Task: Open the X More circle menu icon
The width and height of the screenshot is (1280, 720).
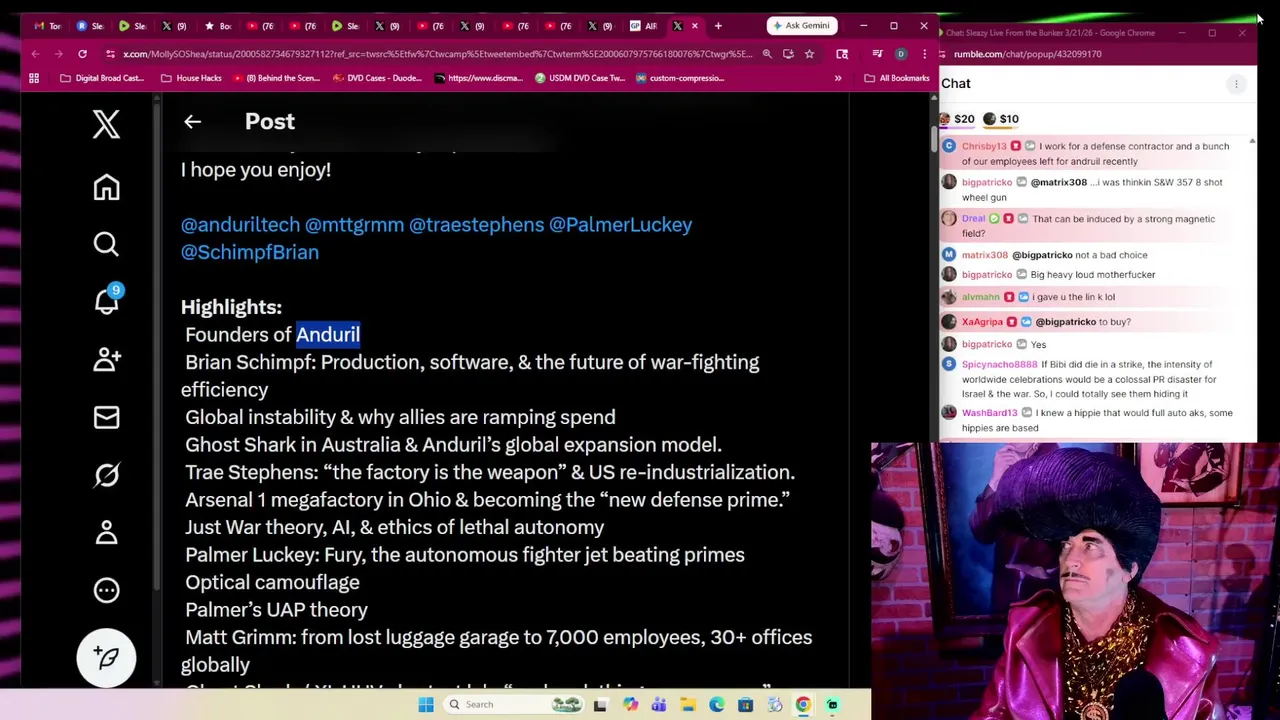Action: point(106,590)
